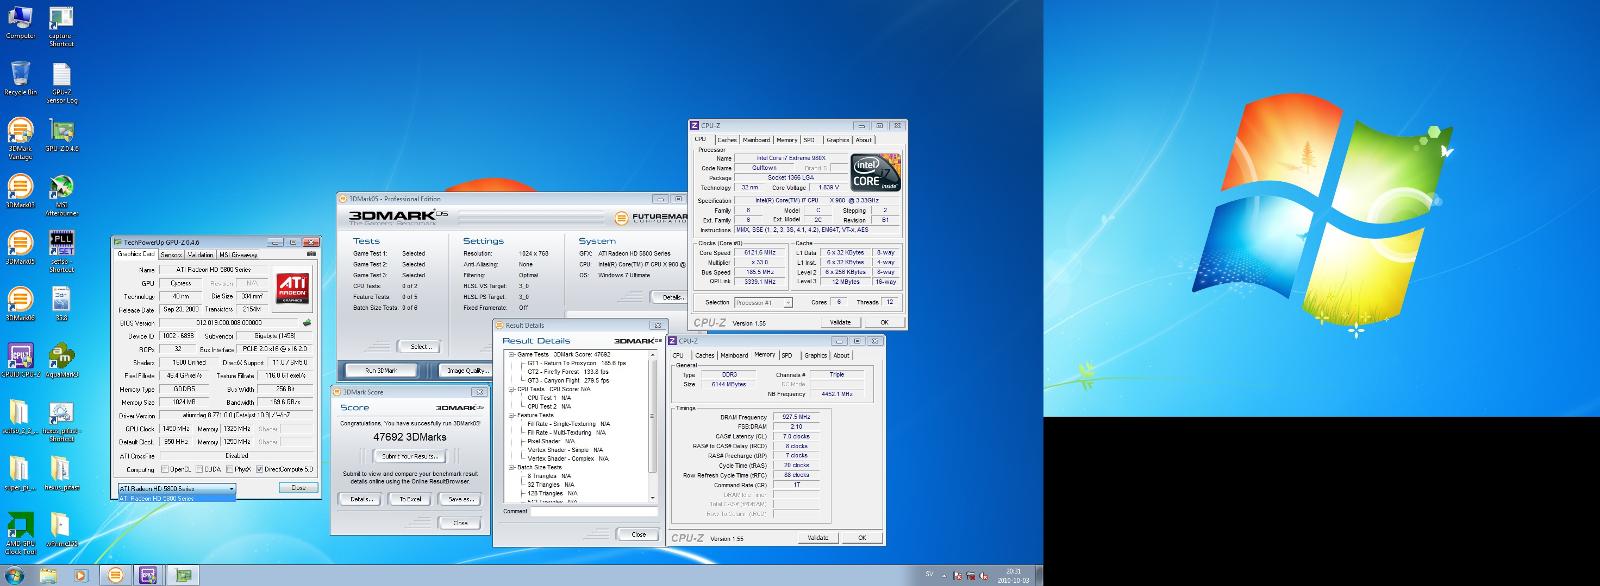This screenshot has width=1600, height=586.
Task: Toggle the OpenCL checkbox in GPU-Z
Action: 163,469
